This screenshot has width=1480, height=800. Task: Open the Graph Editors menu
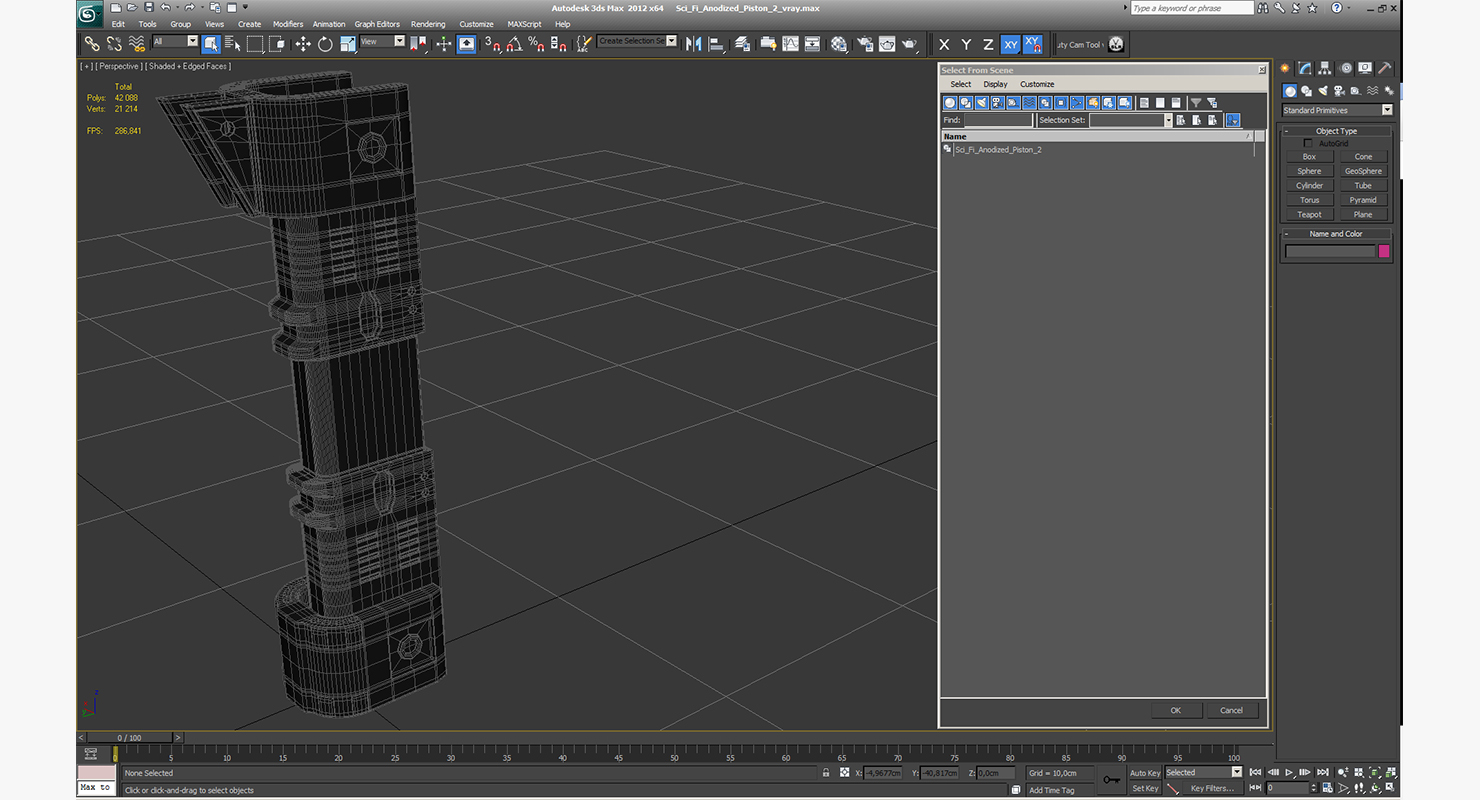(x=377, y=24)
